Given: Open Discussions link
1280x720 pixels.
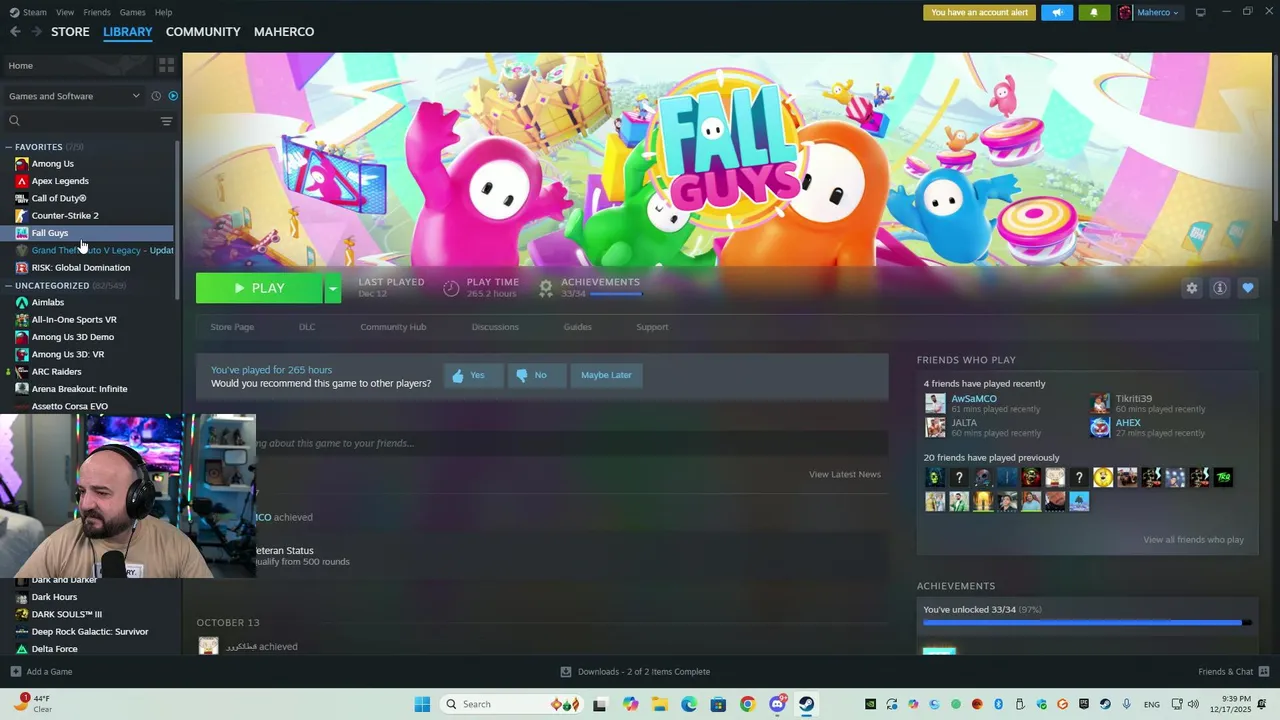Looking at the screenshot, I should pos(495,327).
